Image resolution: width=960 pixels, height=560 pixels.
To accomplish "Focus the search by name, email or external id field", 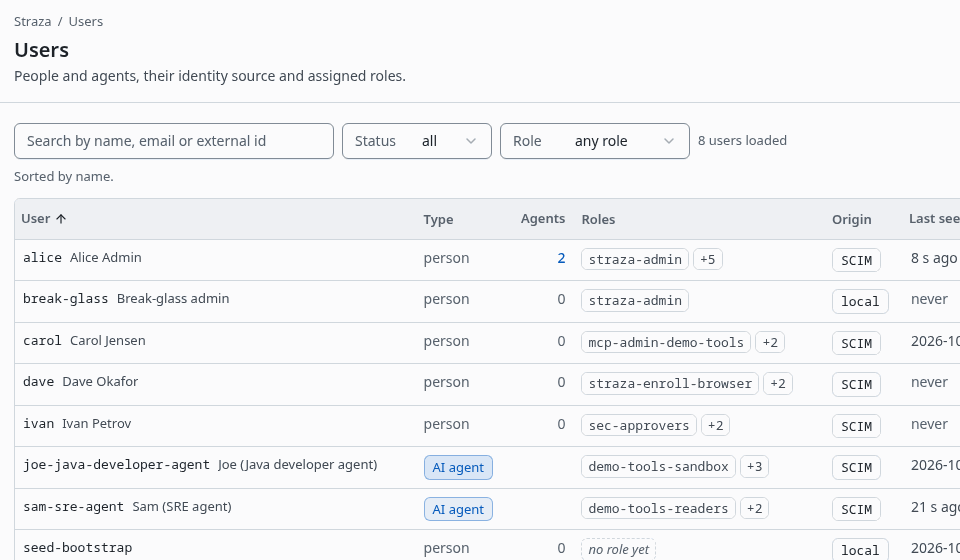I will click(x=174, y=141).
